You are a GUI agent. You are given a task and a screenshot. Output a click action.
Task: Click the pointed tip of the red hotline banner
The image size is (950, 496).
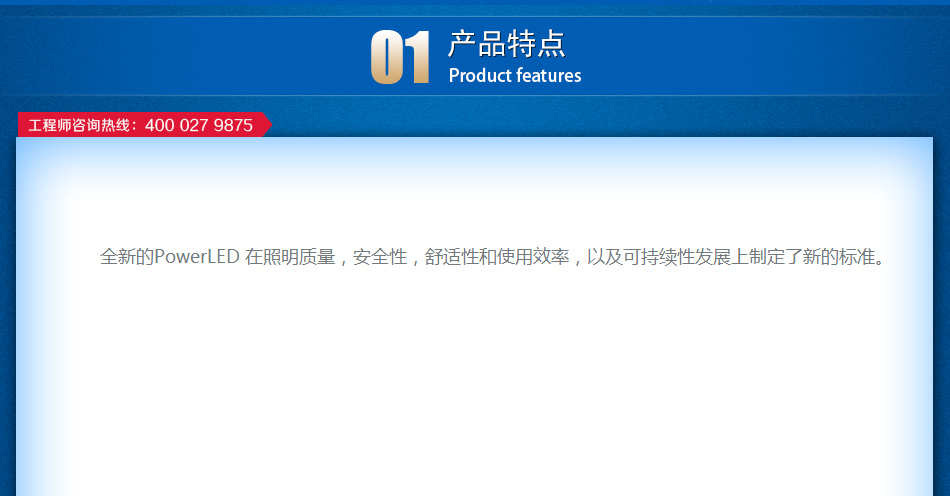pos(266,125)
